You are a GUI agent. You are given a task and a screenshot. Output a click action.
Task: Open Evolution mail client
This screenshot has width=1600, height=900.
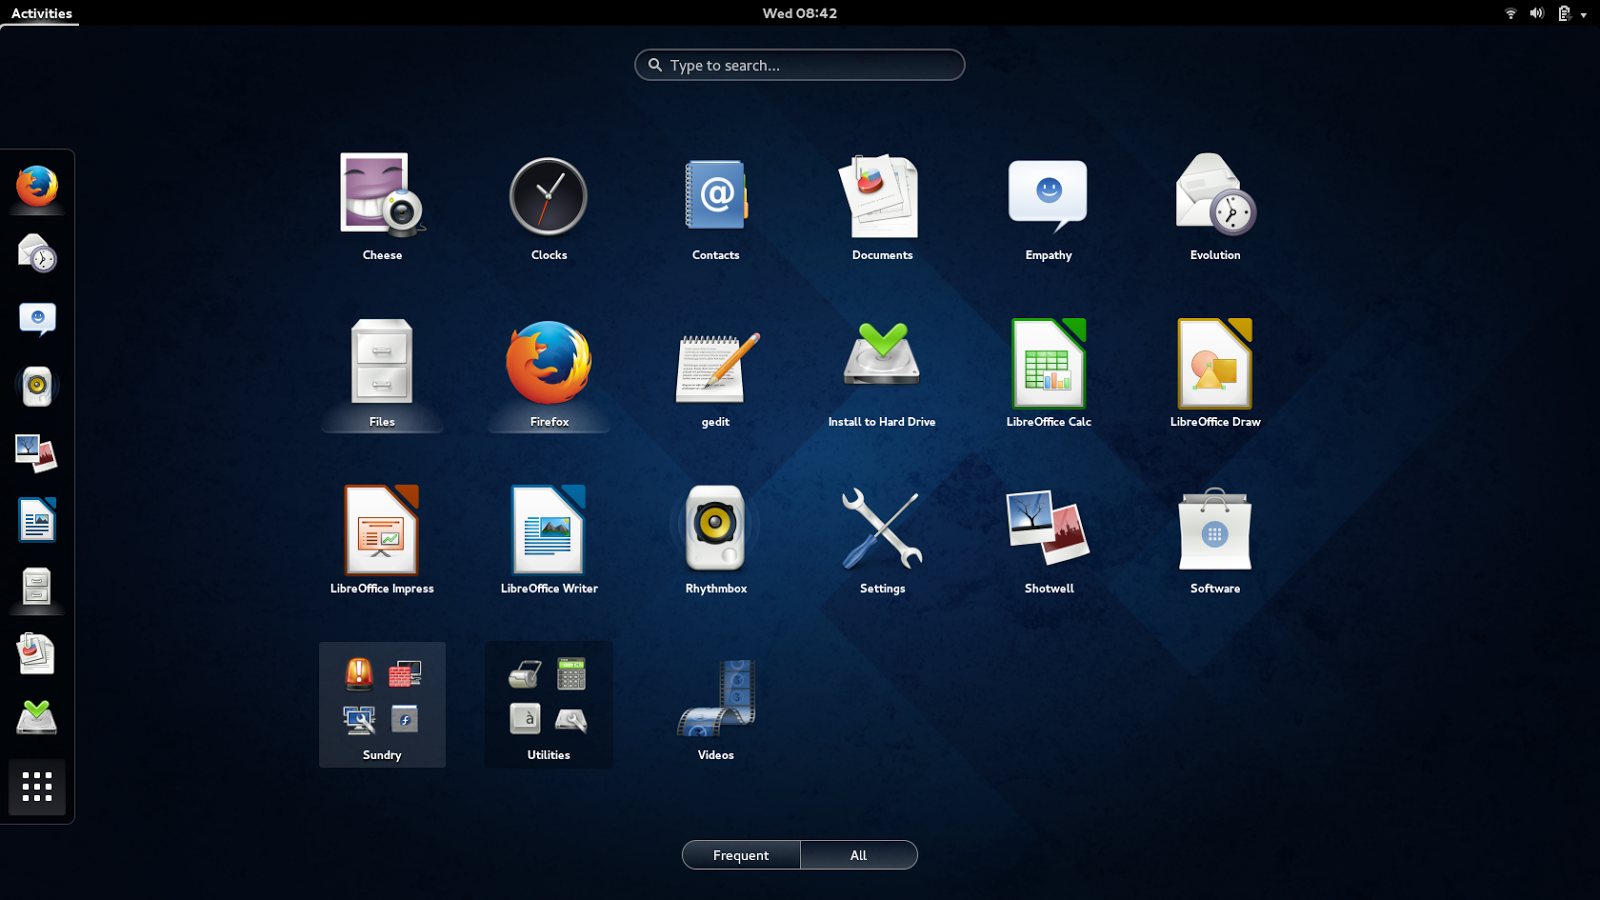tap(1214, 196)
